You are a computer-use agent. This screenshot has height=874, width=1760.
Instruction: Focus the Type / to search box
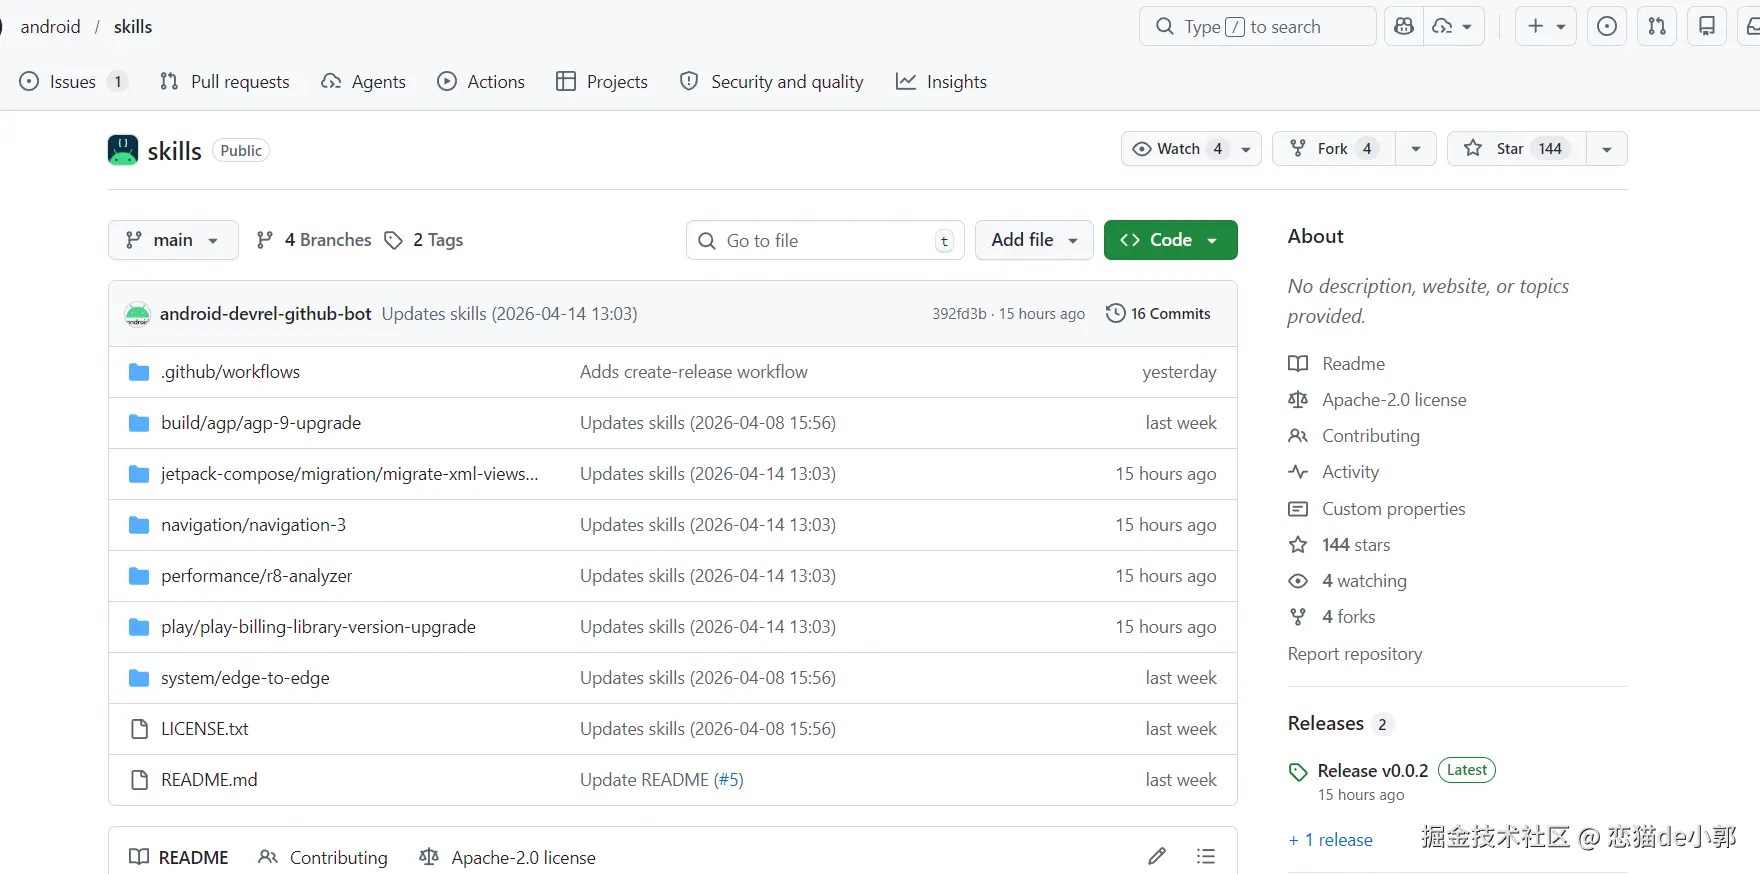(x=1258, y=27)
